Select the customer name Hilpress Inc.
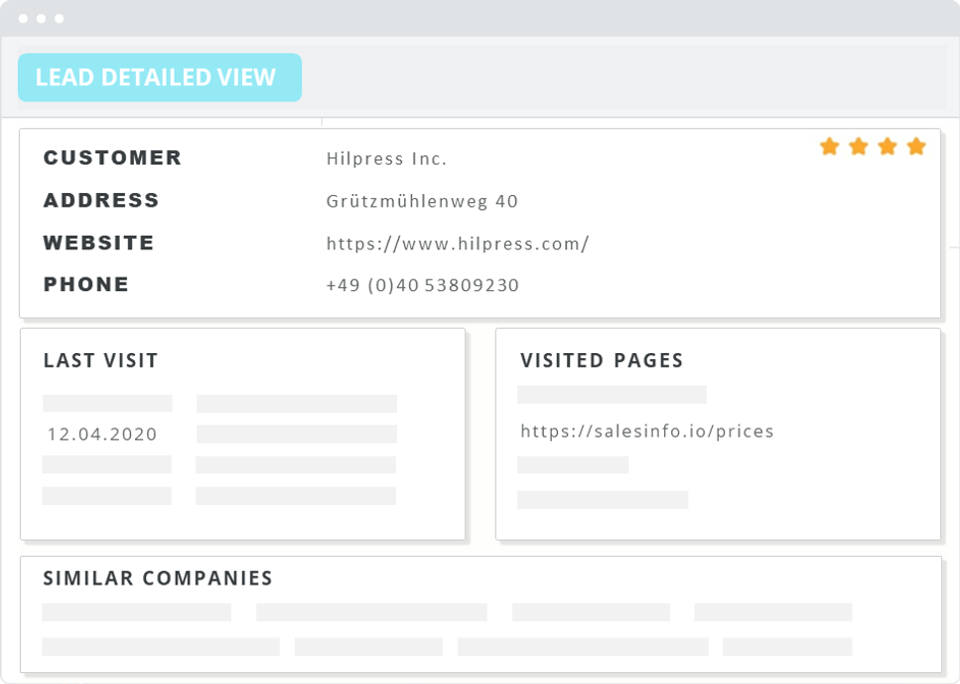The width and height of the screenshot is (960, 684). (x=386, y=159)
